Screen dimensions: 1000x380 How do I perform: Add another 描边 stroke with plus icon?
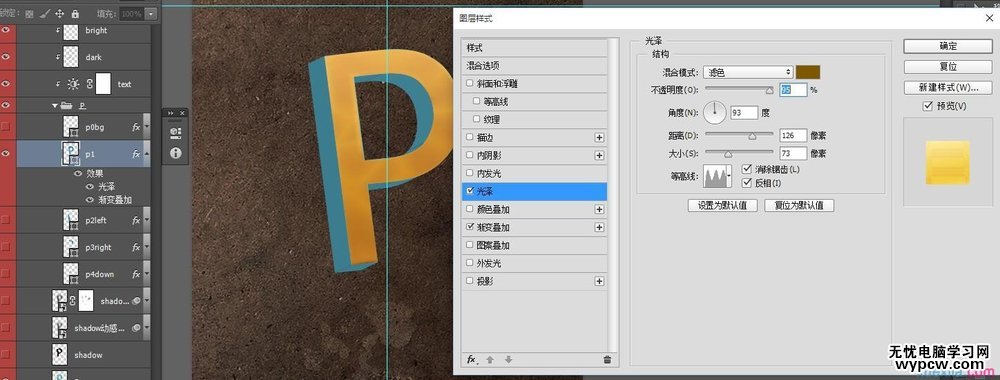click(599, 137)
